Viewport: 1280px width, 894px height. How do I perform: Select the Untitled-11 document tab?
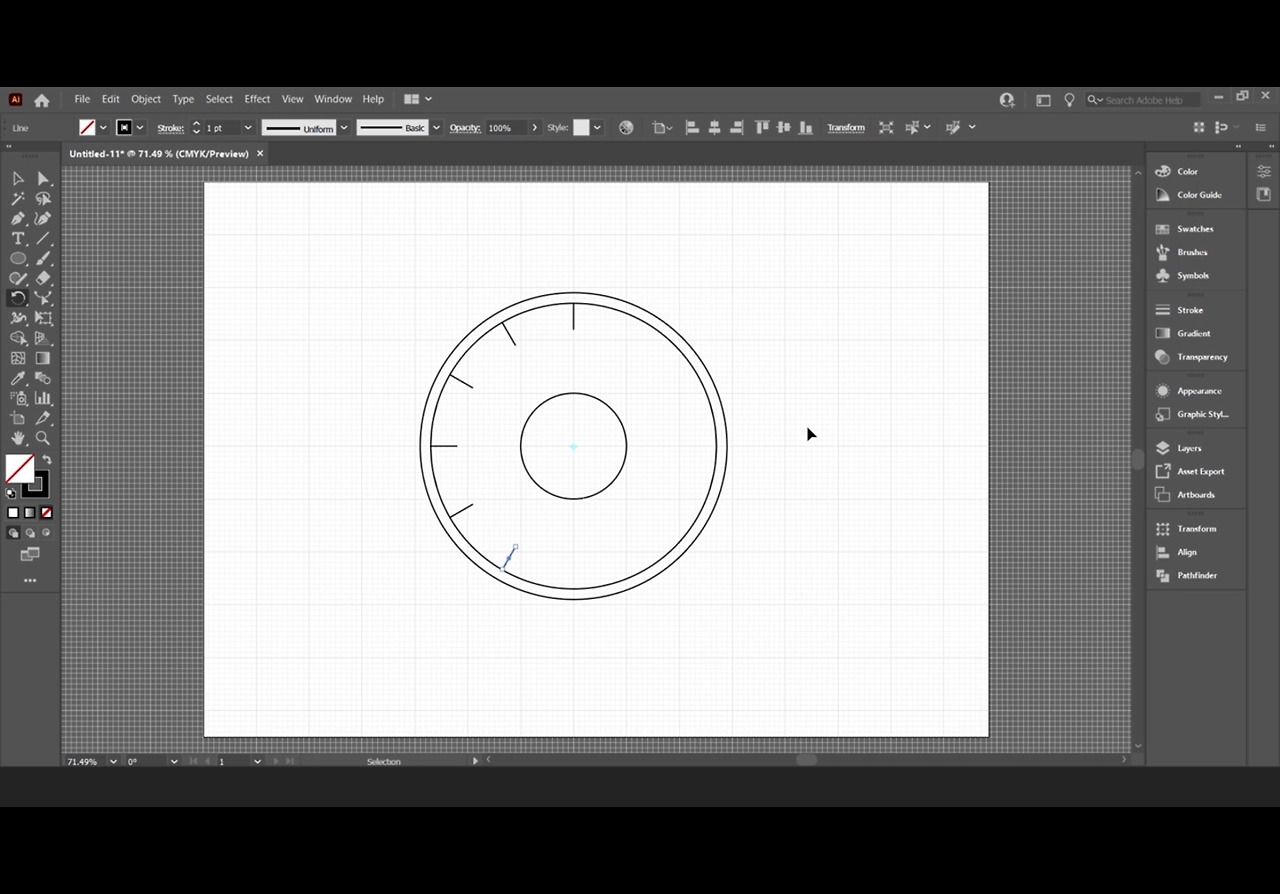pos(159,154)
